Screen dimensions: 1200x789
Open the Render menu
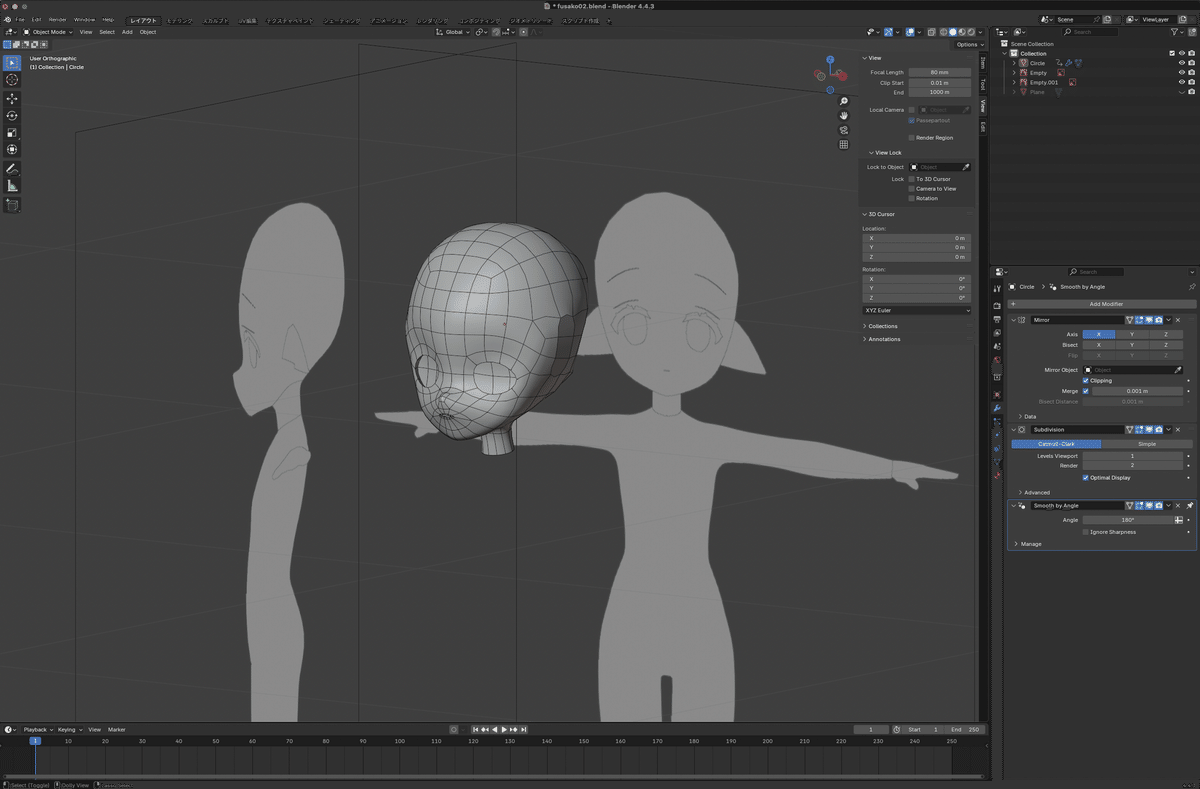coord(58,19)
